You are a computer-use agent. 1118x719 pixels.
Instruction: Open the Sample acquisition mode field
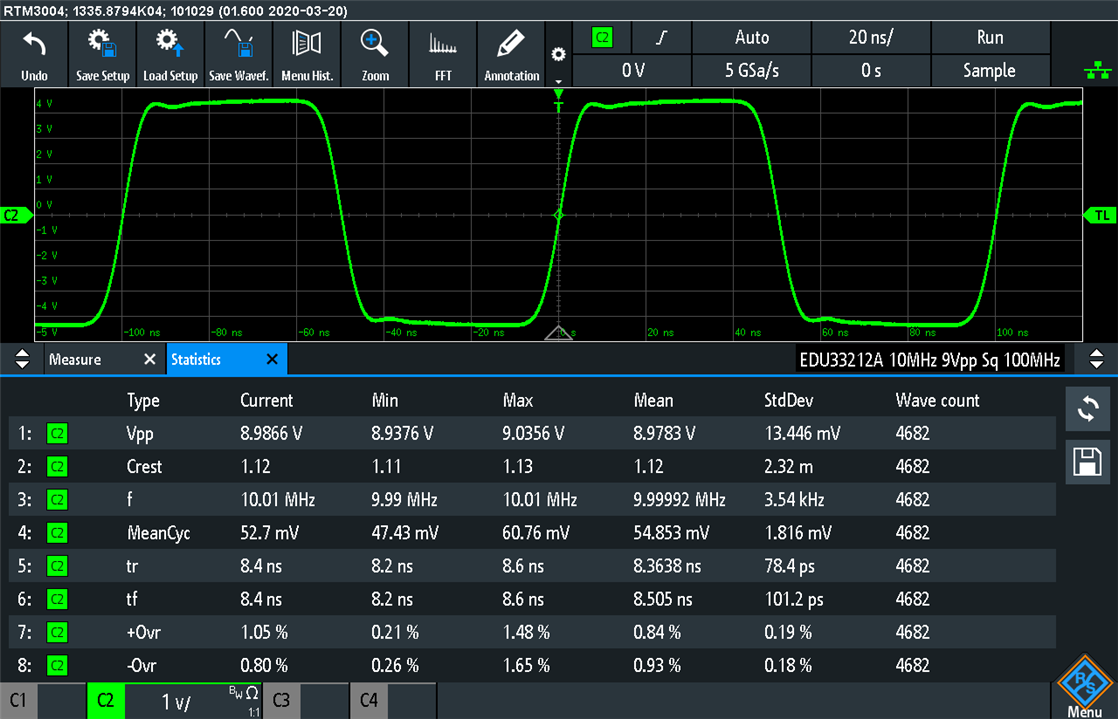(x=990, y=71)
